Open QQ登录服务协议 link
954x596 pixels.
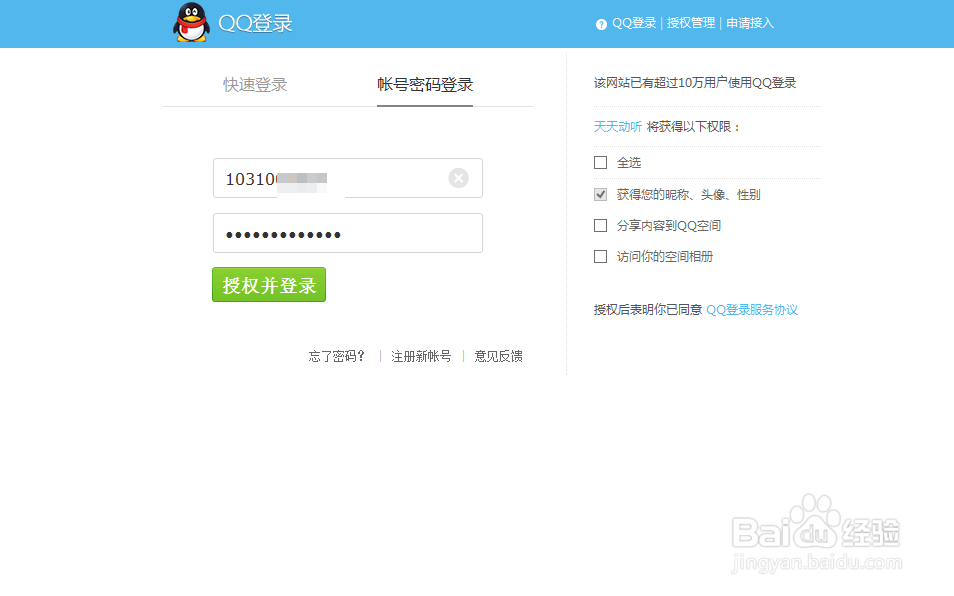click(x=752, y=310)
